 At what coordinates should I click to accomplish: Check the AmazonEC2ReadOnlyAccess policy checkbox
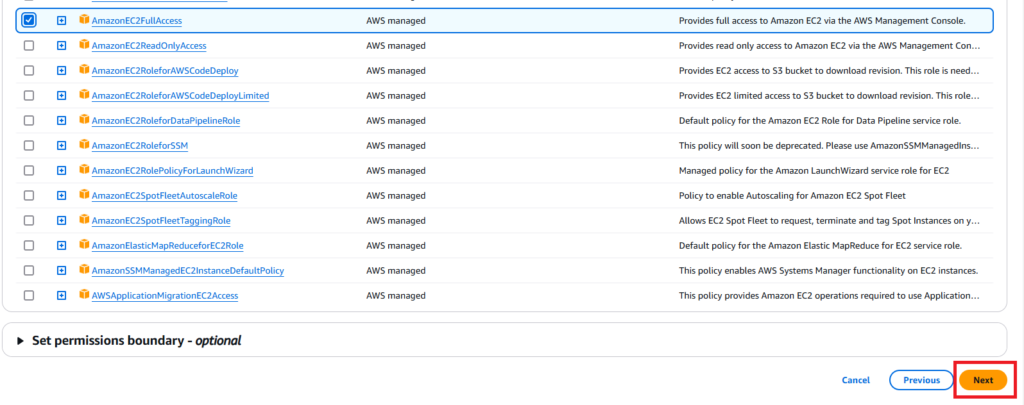point(29,46)
